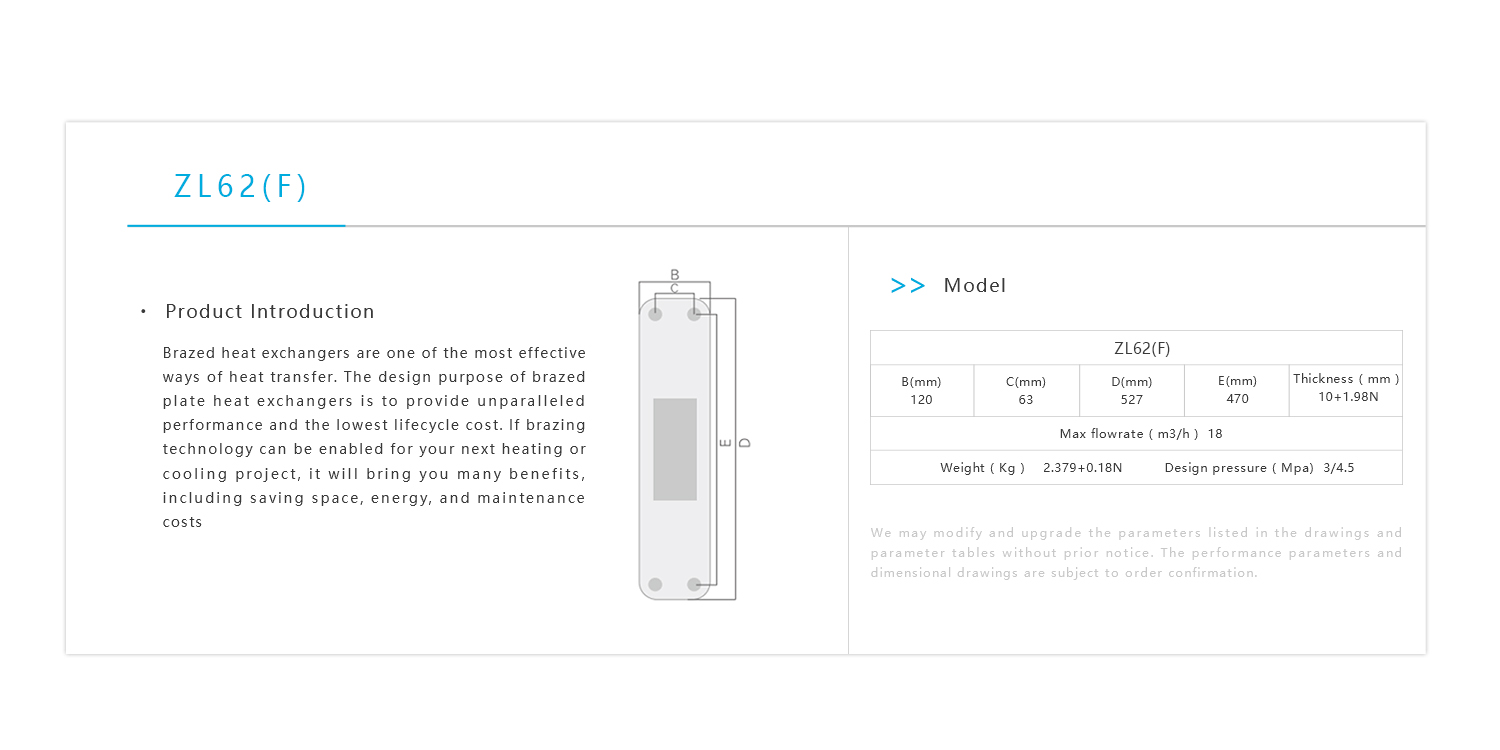Click the D dimension label beside the diagram
Viewport: 1500px width, 750px height.
[745, 442]
